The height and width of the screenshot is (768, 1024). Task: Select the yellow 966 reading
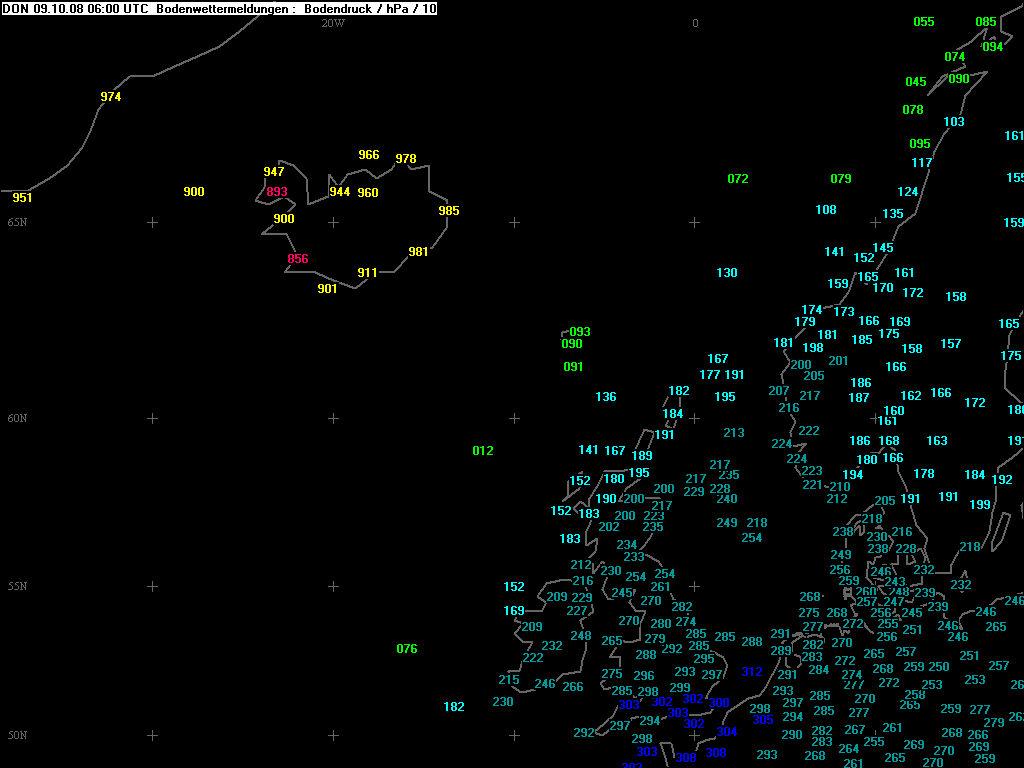(369, 155)
